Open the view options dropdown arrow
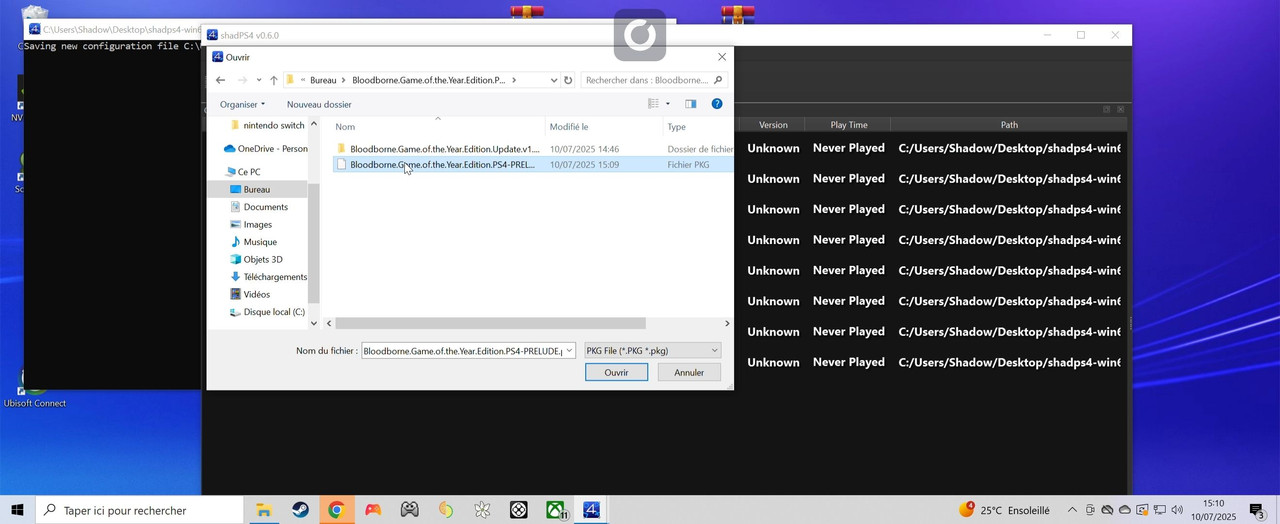The image size is (1280, 524). pos(668,104)
